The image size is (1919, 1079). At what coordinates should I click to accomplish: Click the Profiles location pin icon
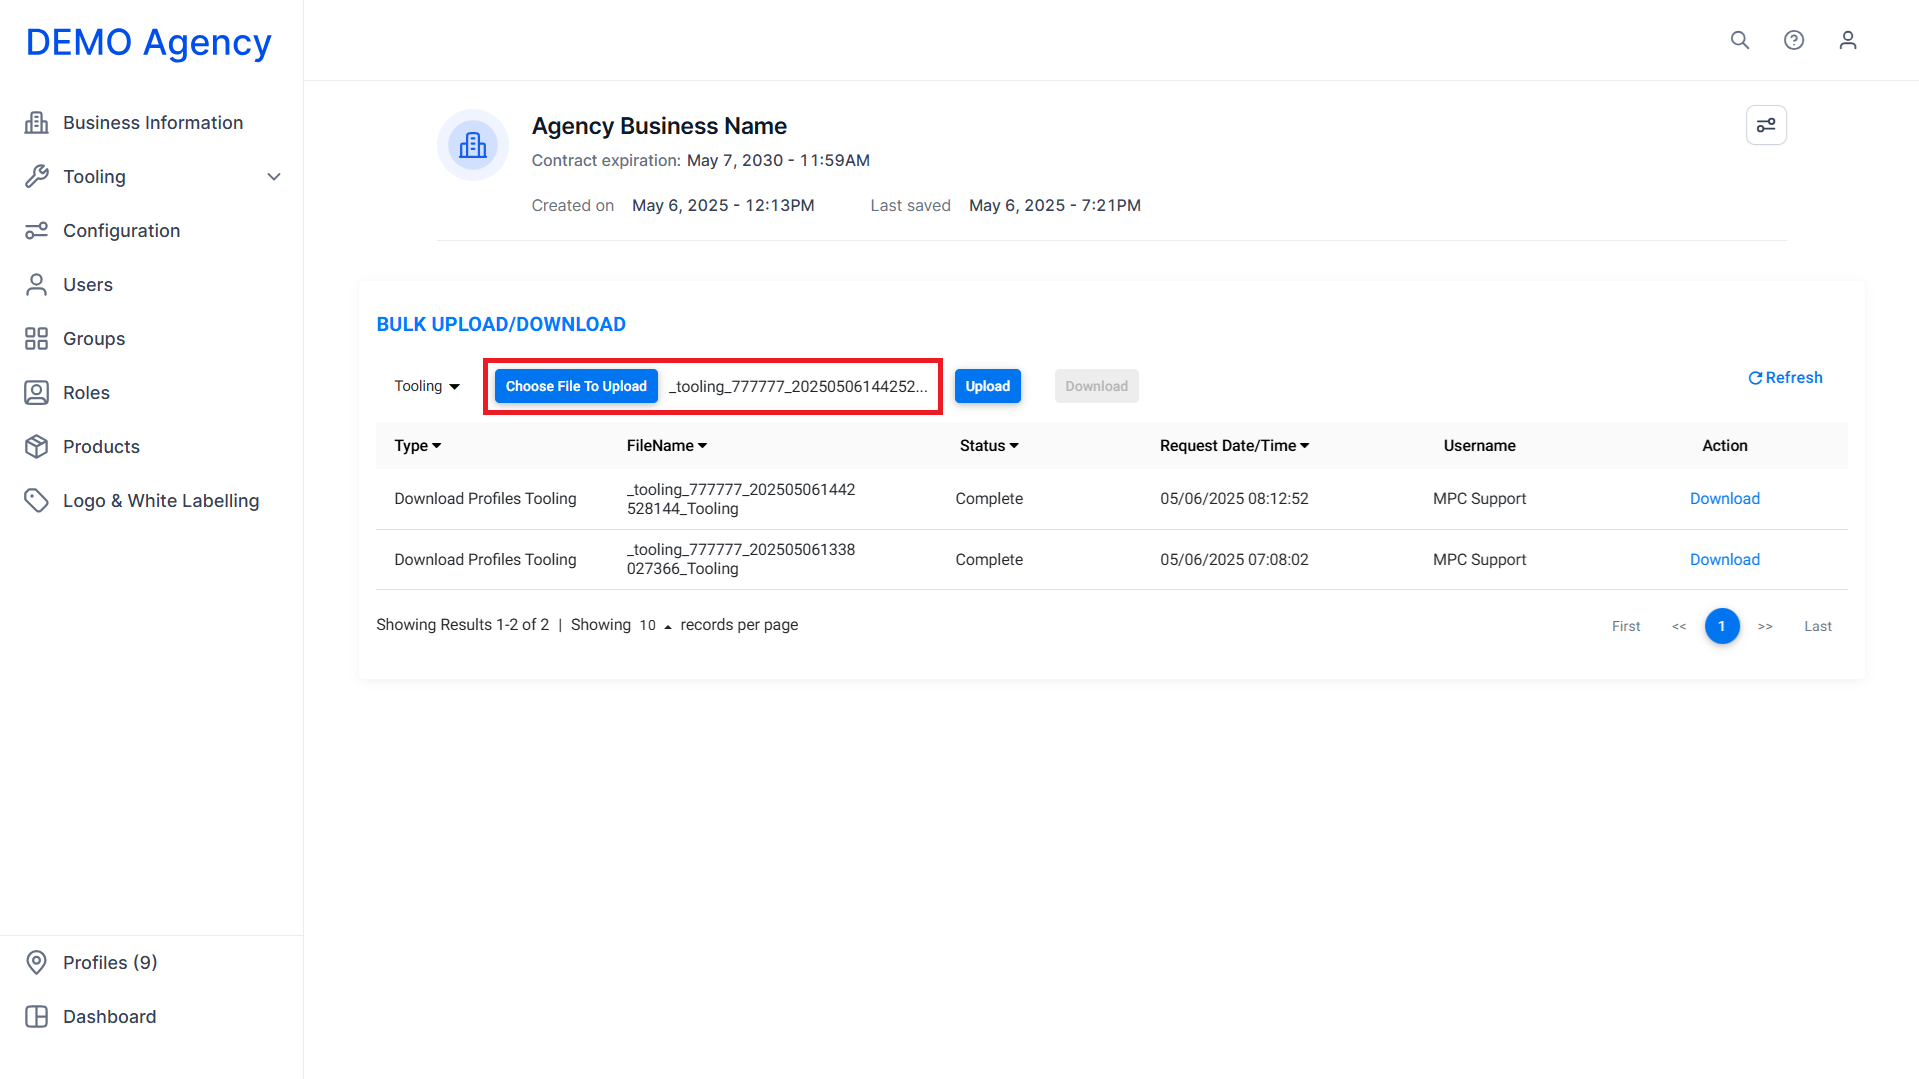click(37, 962)
